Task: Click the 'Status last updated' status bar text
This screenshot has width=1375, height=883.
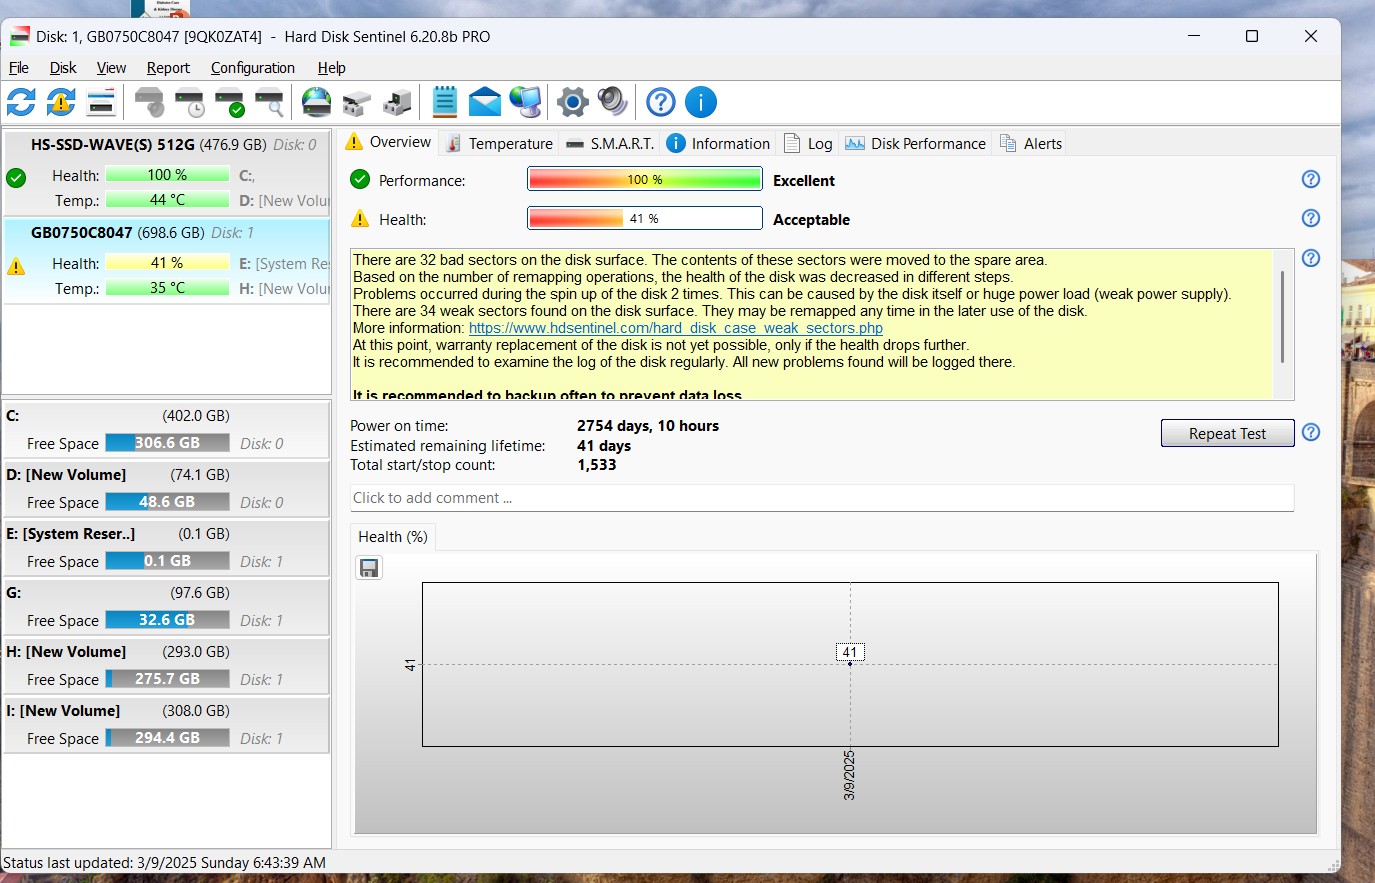Action: (164, 863)
